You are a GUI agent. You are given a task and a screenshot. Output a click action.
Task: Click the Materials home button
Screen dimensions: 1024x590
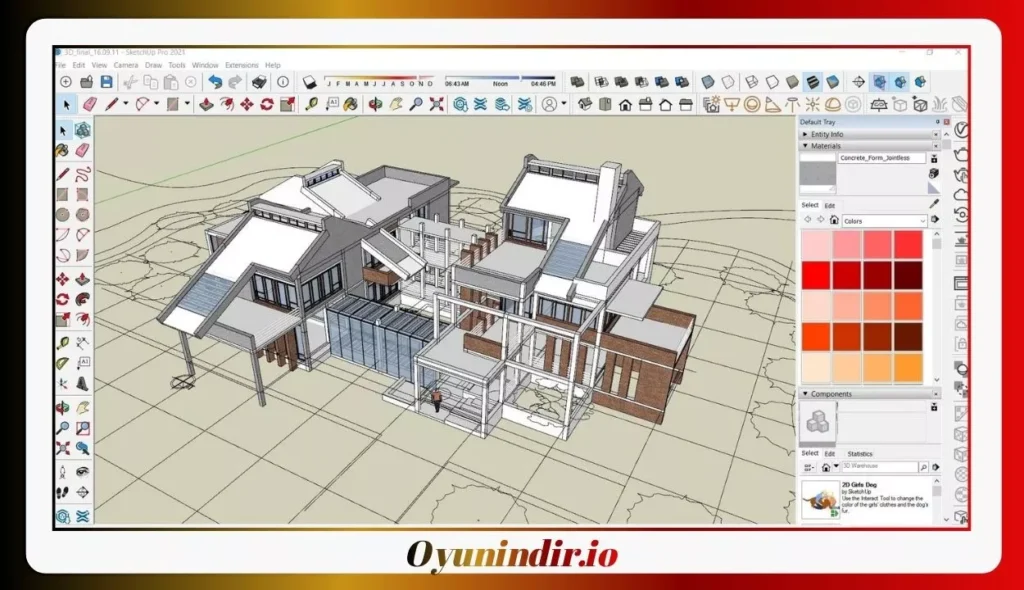tap(834, 220)
